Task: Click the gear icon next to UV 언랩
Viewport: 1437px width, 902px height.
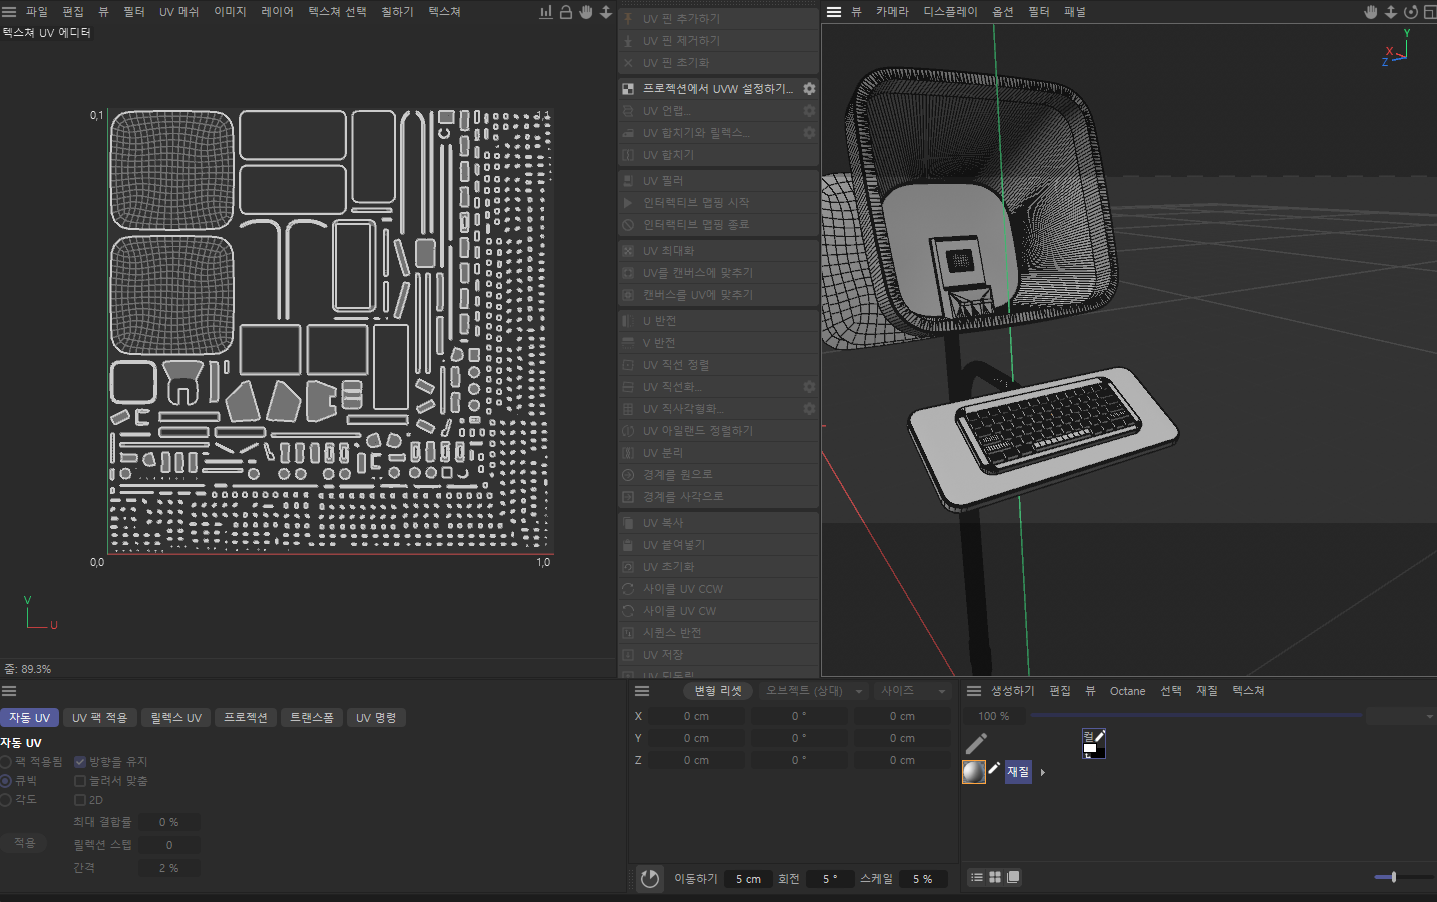Action: (809, 111)
